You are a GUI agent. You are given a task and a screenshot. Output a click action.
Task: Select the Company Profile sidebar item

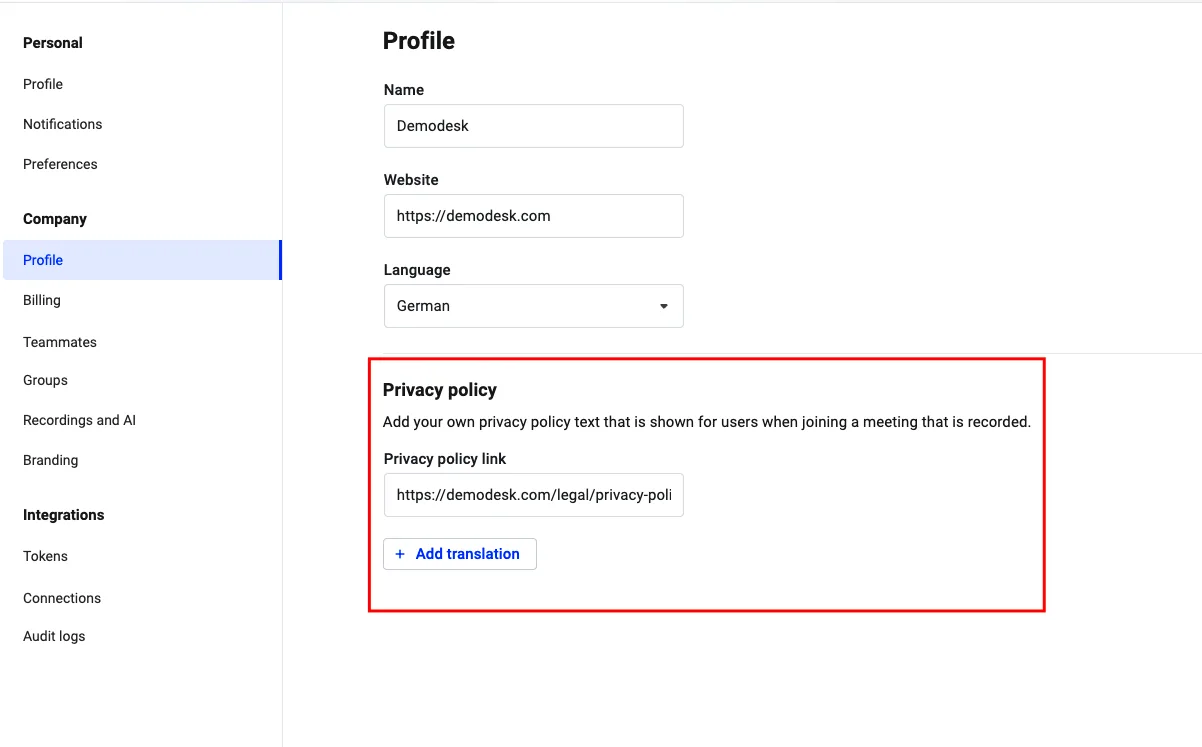(142, 260)
